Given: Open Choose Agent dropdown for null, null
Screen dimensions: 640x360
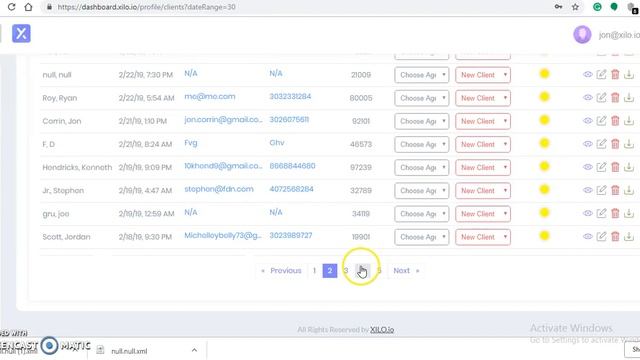Looking at the screenshot, I should (422, 75).
